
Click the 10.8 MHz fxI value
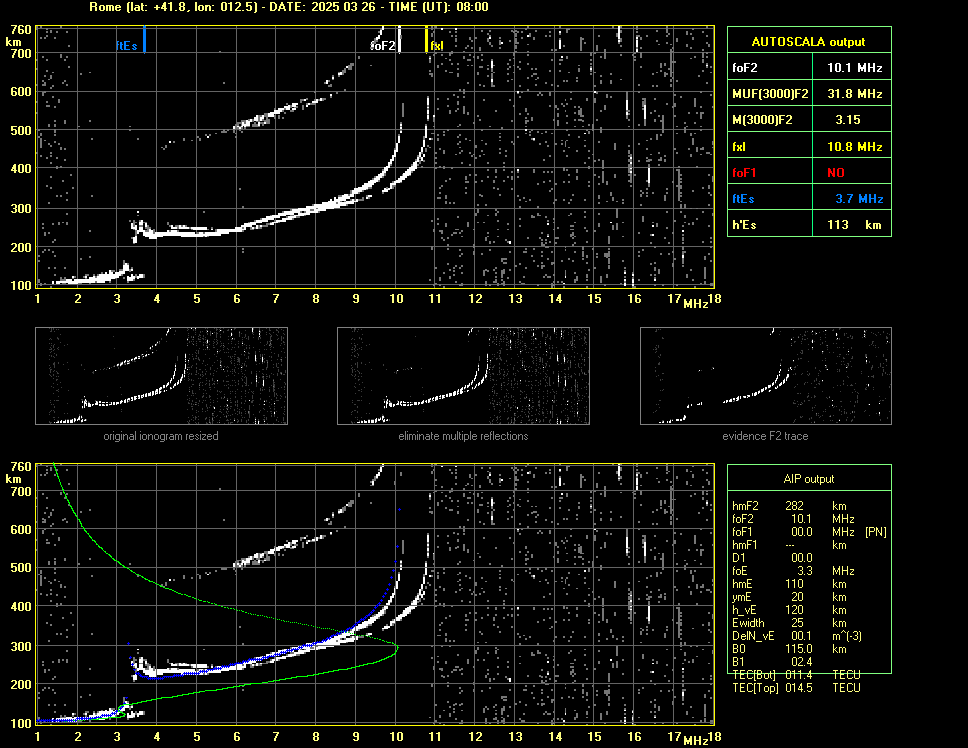pos(854,147)
